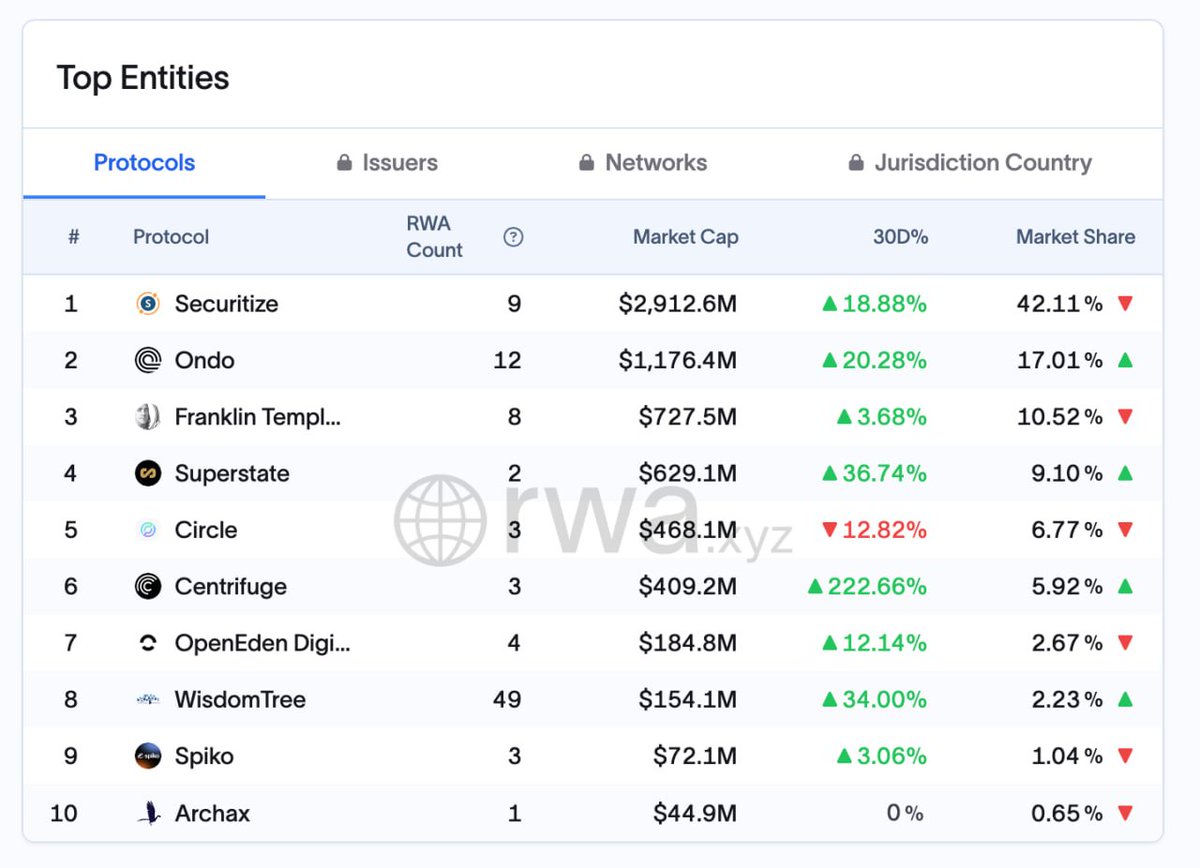Open the OpenEden Digital protocol link
Viewport: 1200px width, 868px height.
(x=262, y=643)
